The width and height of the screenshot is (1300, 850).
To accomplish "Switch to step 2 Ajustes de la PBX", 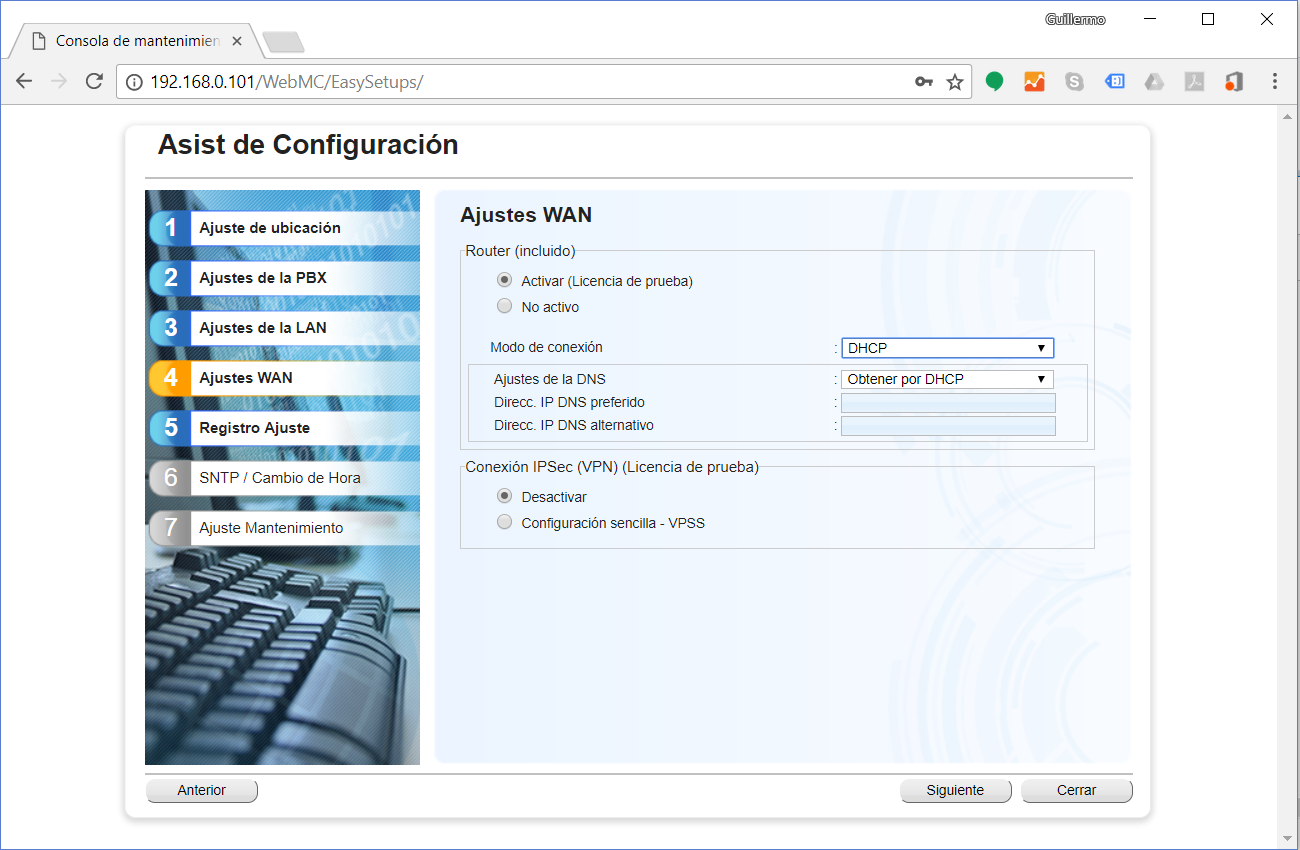I will coord(283,277).
